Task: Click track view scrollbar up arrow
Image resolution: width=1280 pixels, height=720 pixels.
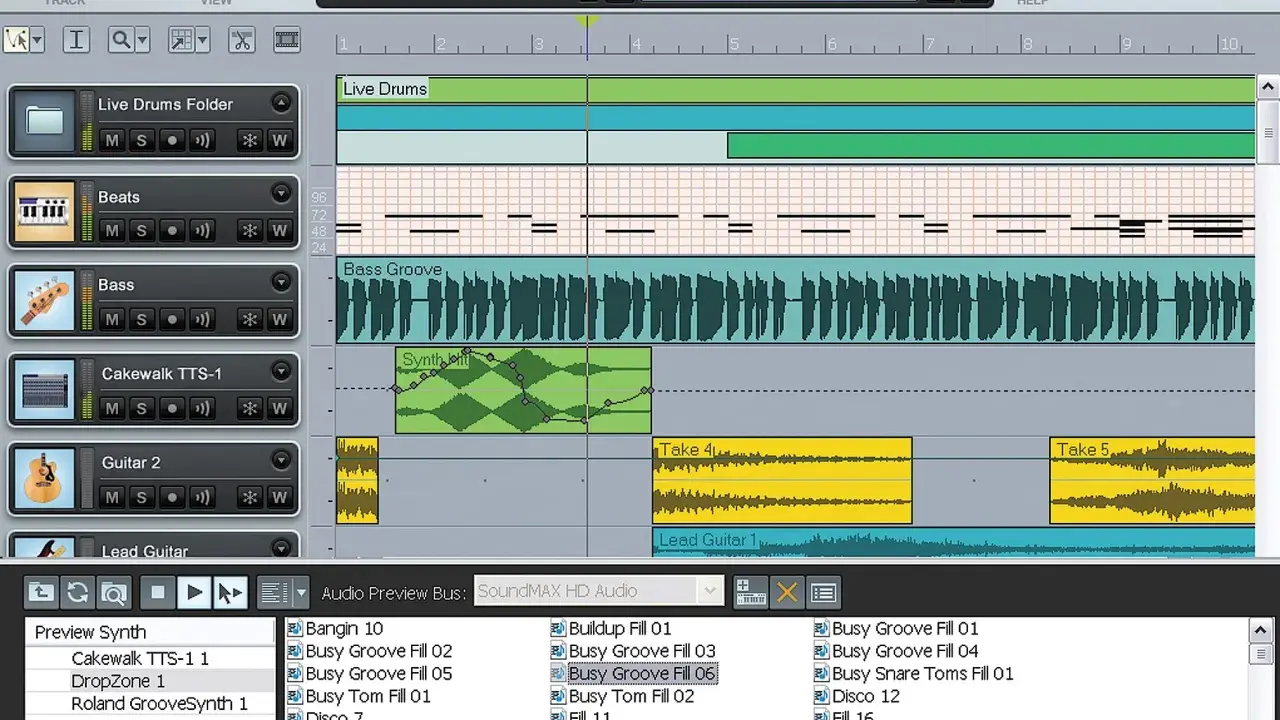Action: coord(1267,87)
